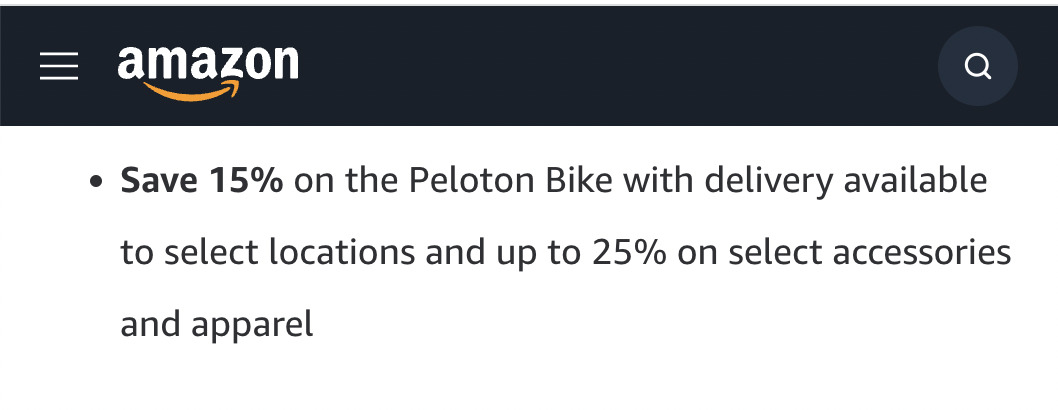Click the bold "15%" figure
Screen dimensions: 1058x410
[246, 181]
